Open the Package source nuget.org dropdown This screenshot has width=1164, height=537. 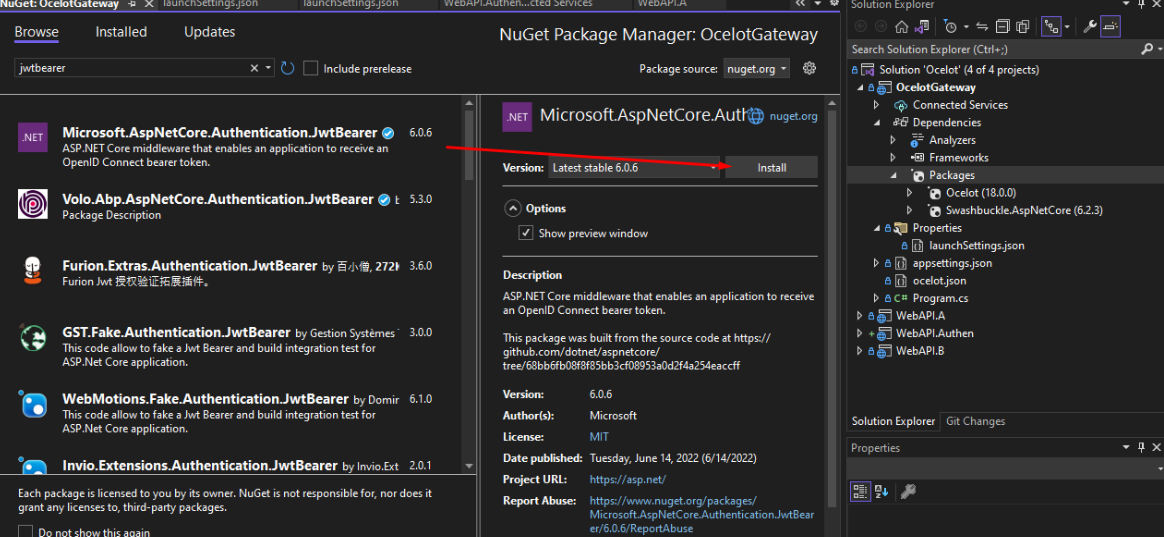pyautogui.click(x=756, y=68)
